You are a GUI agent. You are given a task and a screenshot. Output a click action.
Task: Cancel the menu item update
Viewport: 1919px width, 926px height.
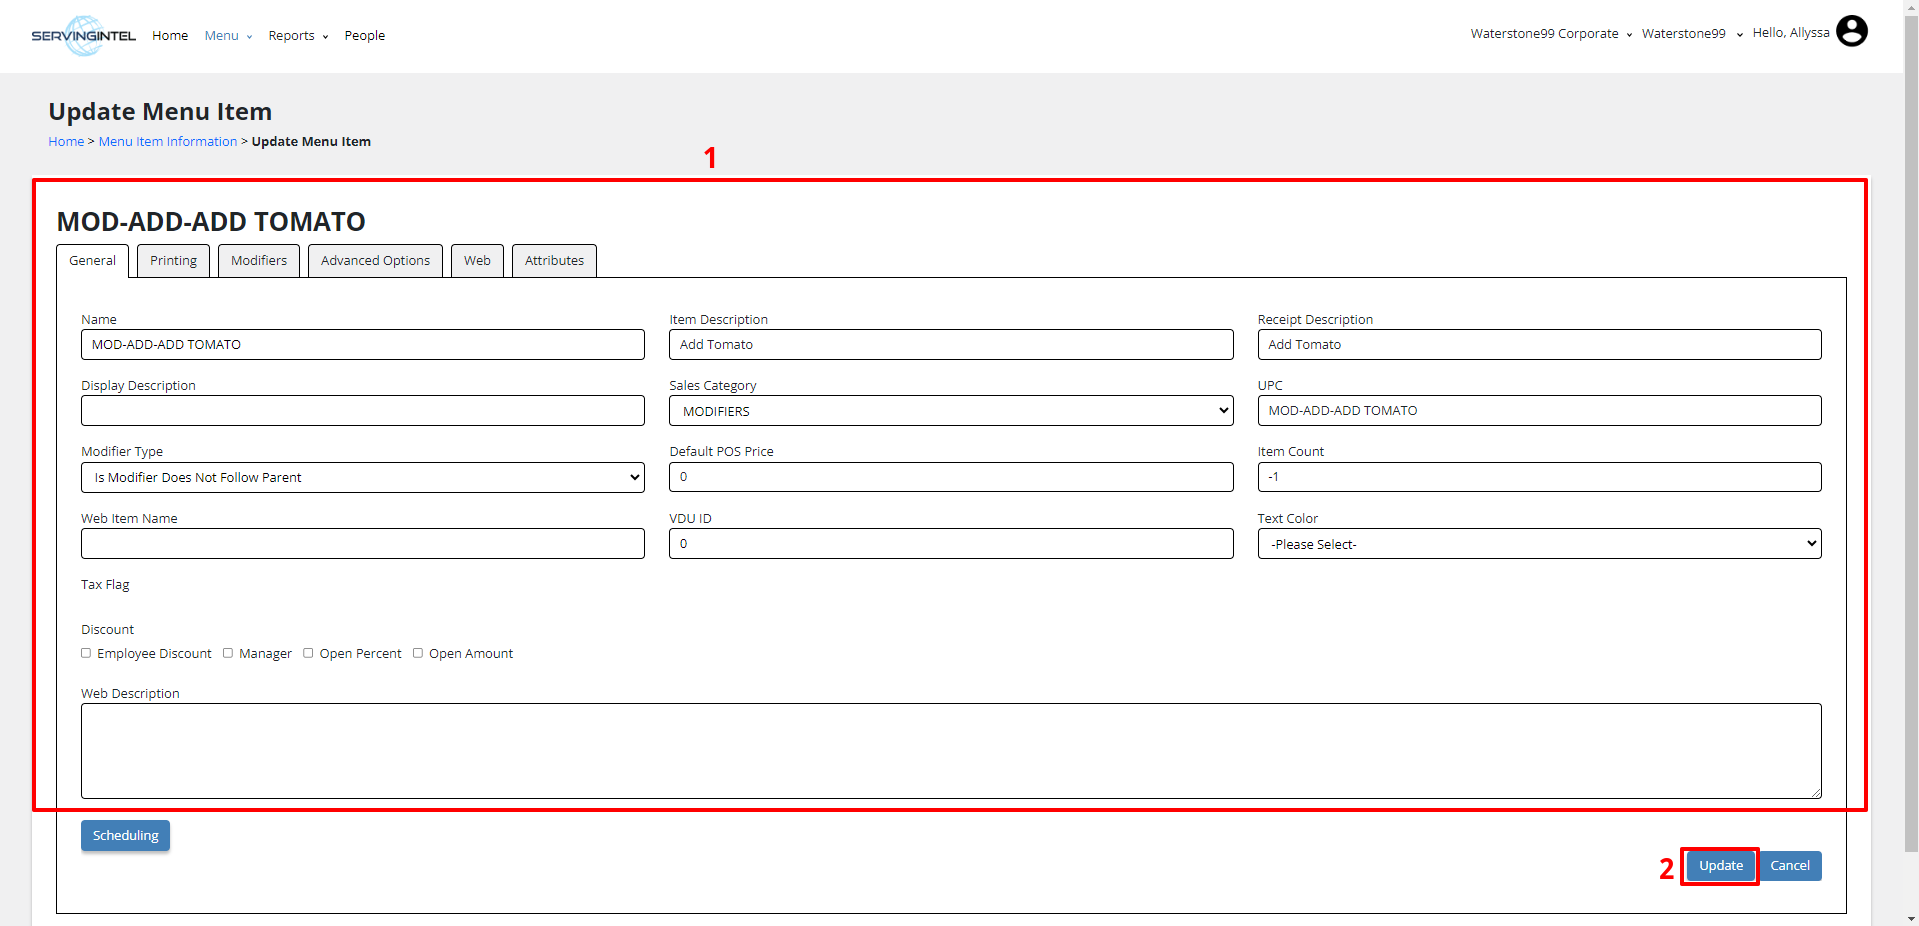click(x=1789, y=866)
